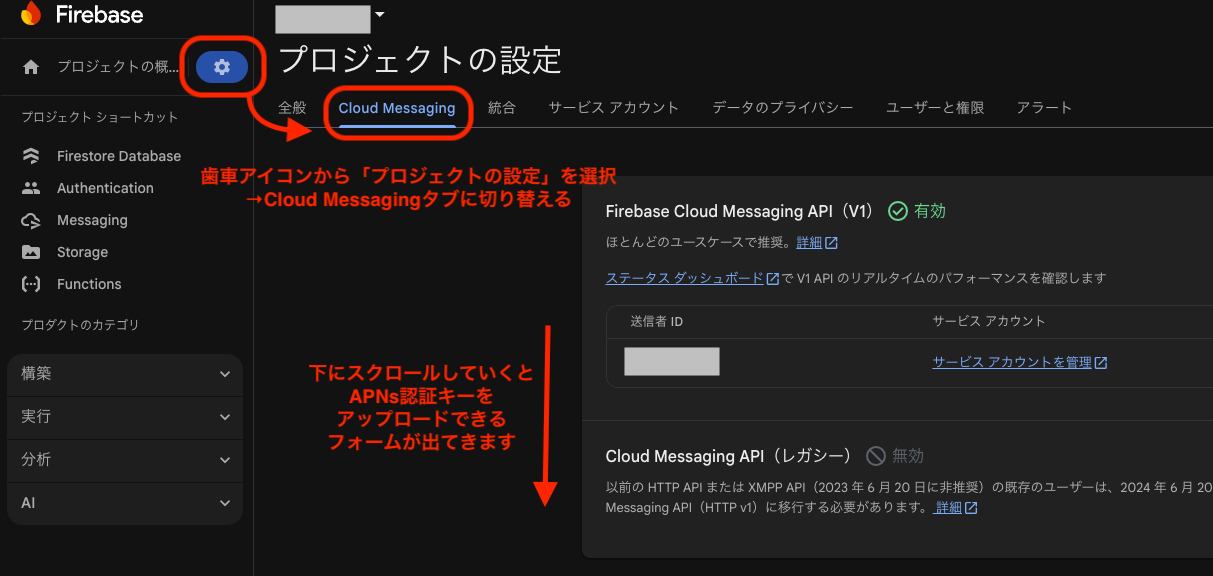
Task: Open the 詳細 link in legacy API section
Action: (948, 508)
